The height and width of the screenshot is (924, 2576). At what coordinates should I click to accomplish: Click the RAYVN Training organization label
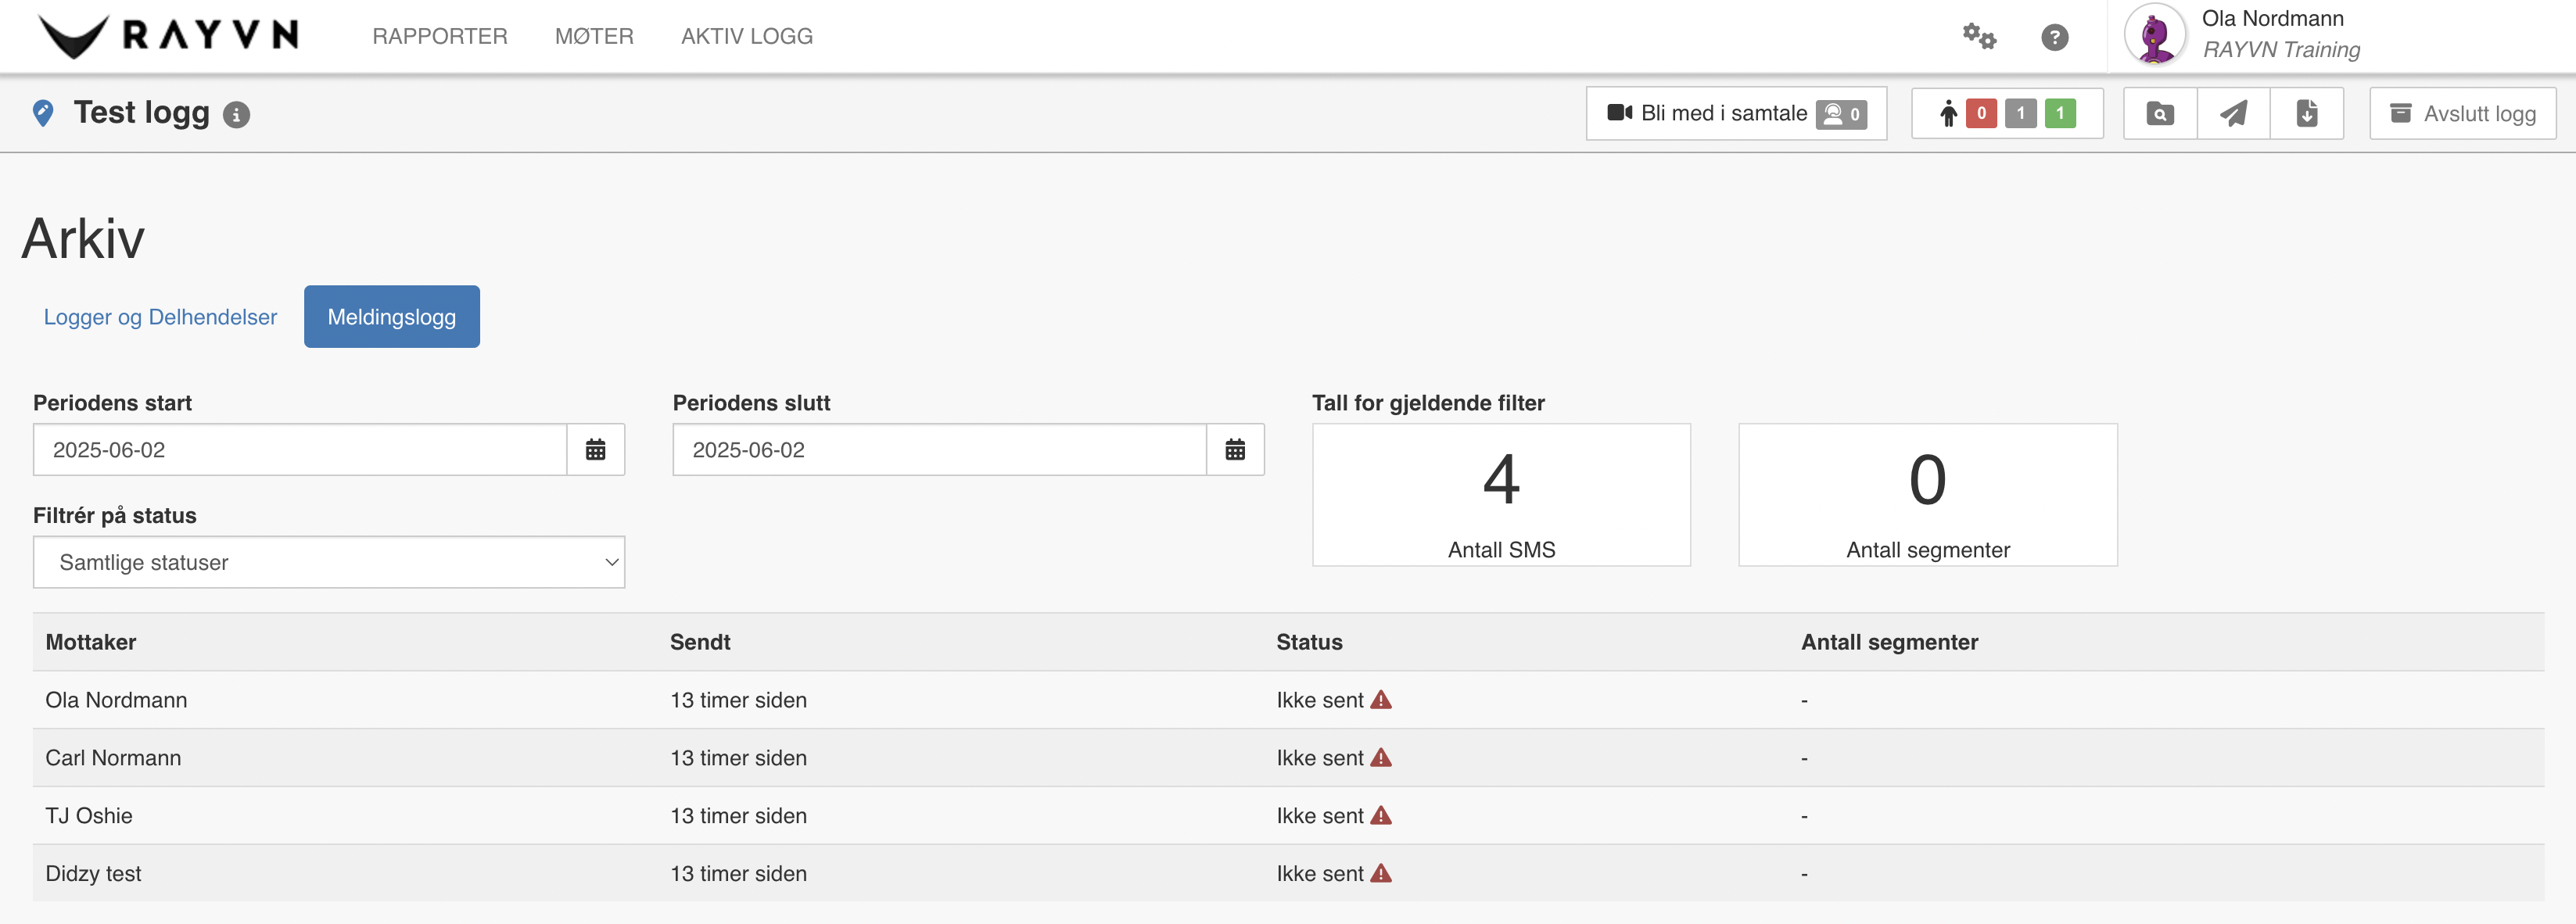(2281, 50)
